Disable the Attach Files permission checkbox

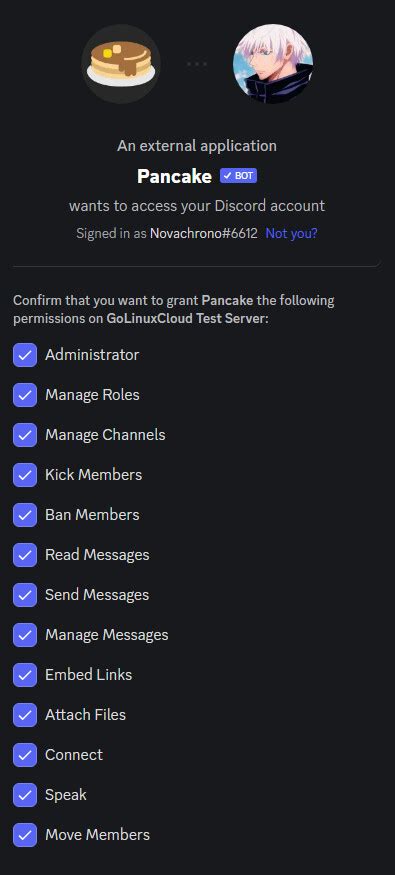pos(25,715)
